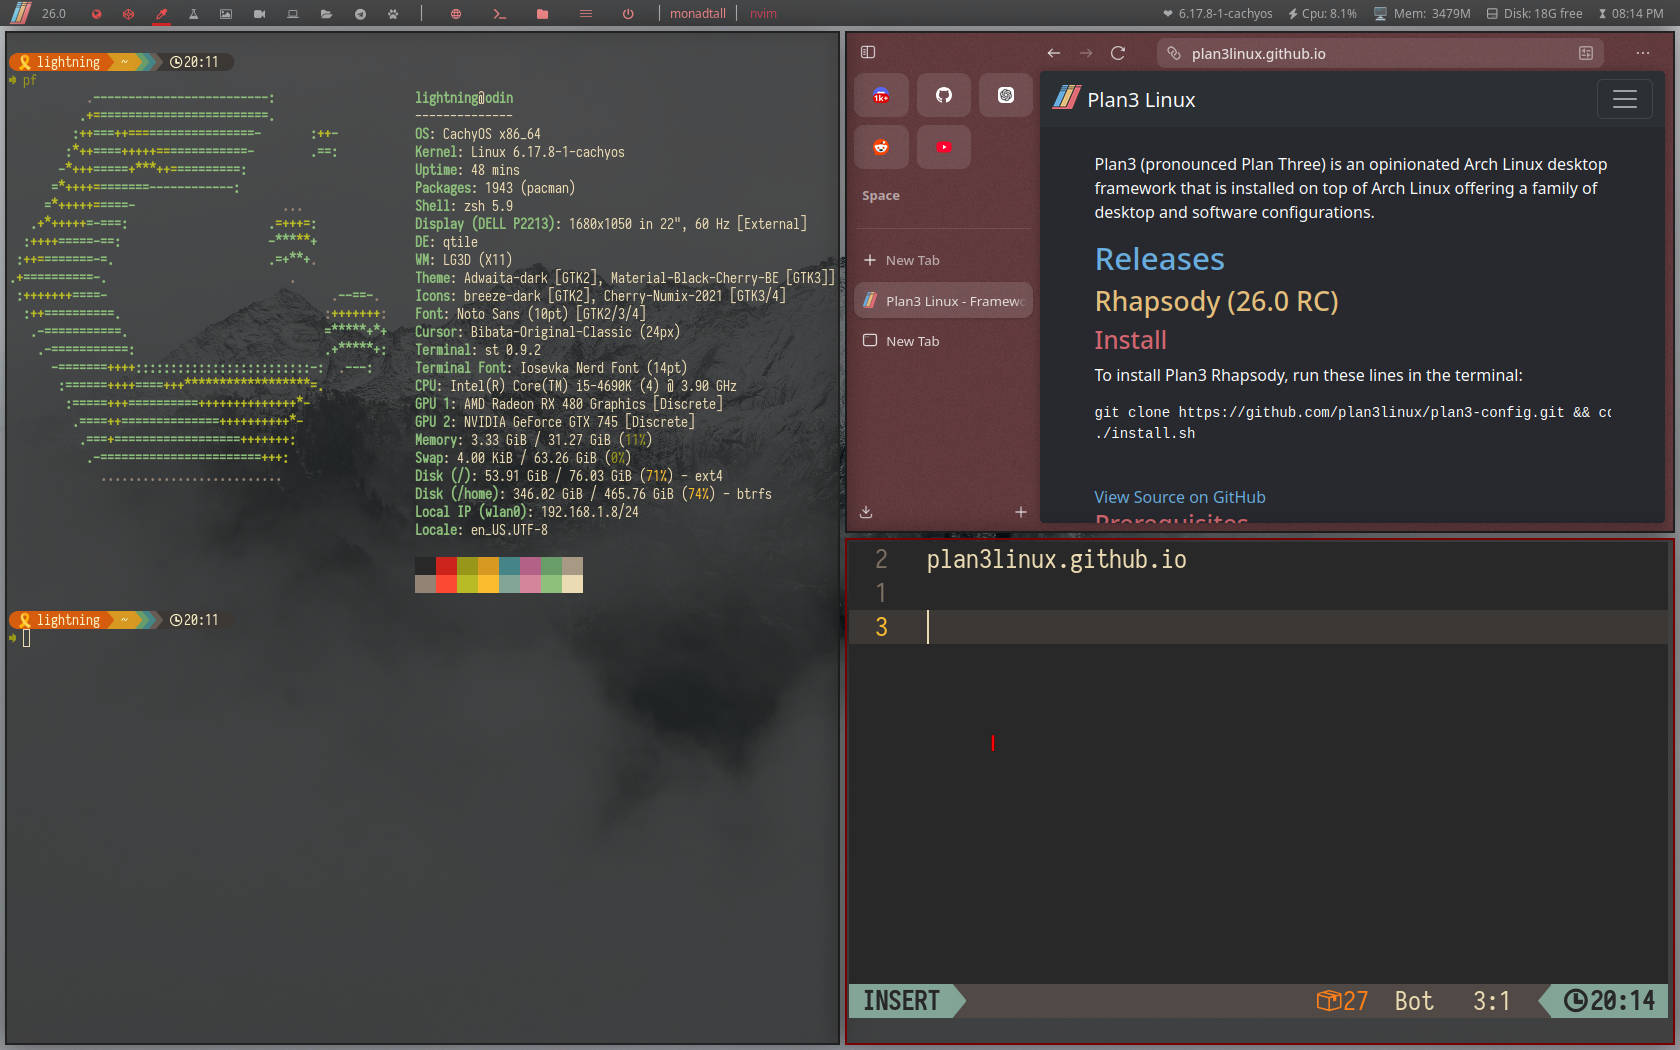Screen dimensions: 1680x1050
Task: Open the pinned ChatGPT shortcut
Action: point(1005,96)
